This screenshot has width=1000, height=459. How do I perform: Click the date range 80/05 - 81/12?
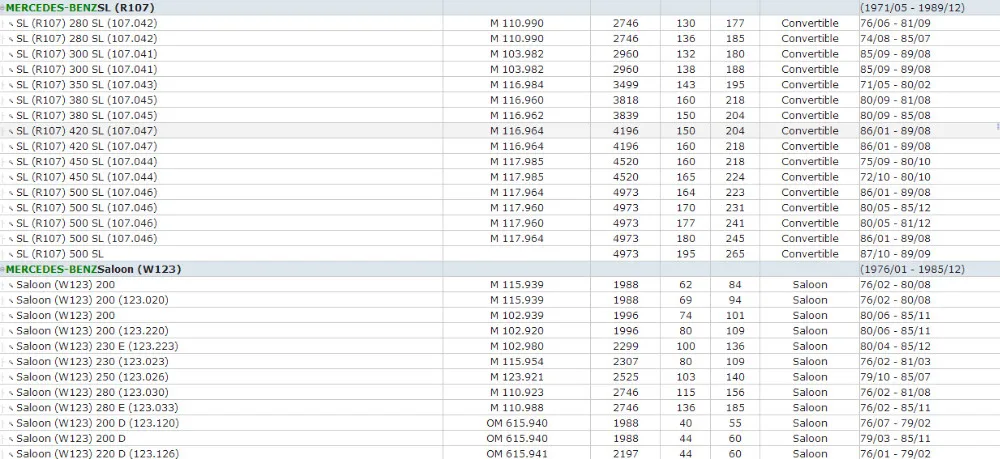[x=895, y=223]
